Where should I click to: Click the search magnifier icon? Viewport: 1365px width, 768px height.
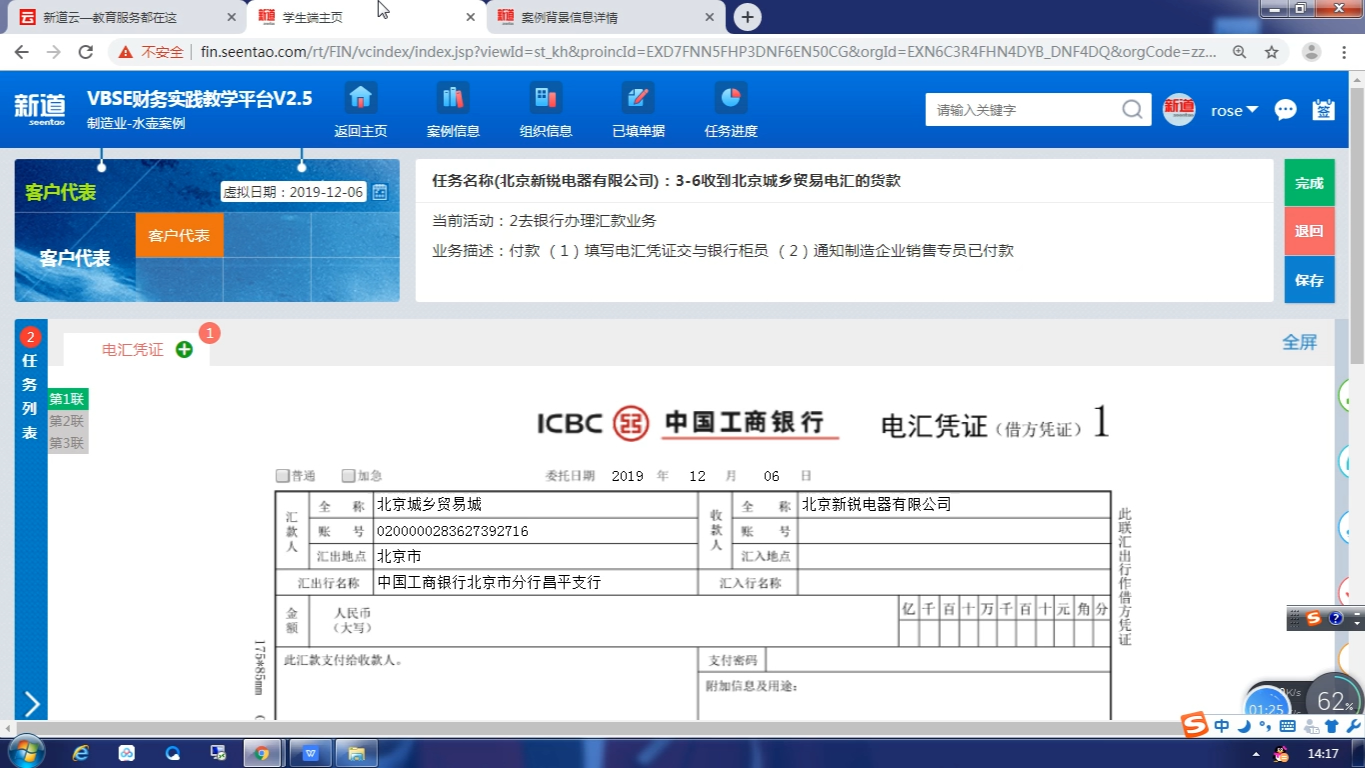click(1132, 110)
